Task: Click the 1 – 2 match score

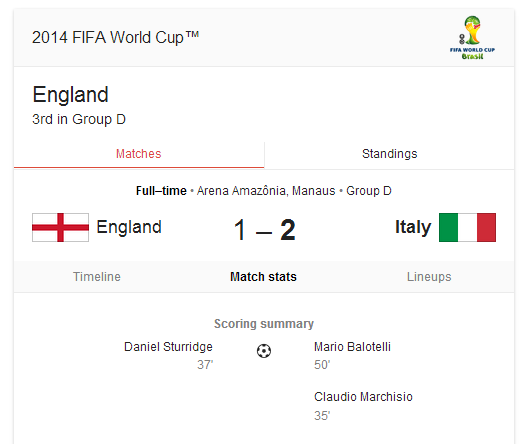Action: [x=265, y=230]
